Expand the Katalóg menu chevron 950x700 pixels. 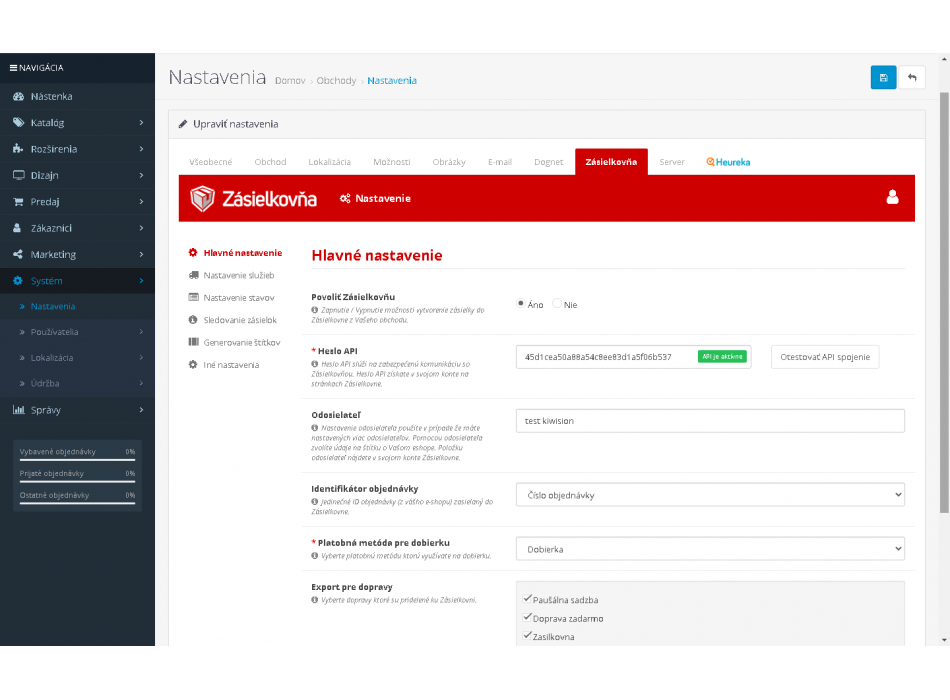[141, 122]
